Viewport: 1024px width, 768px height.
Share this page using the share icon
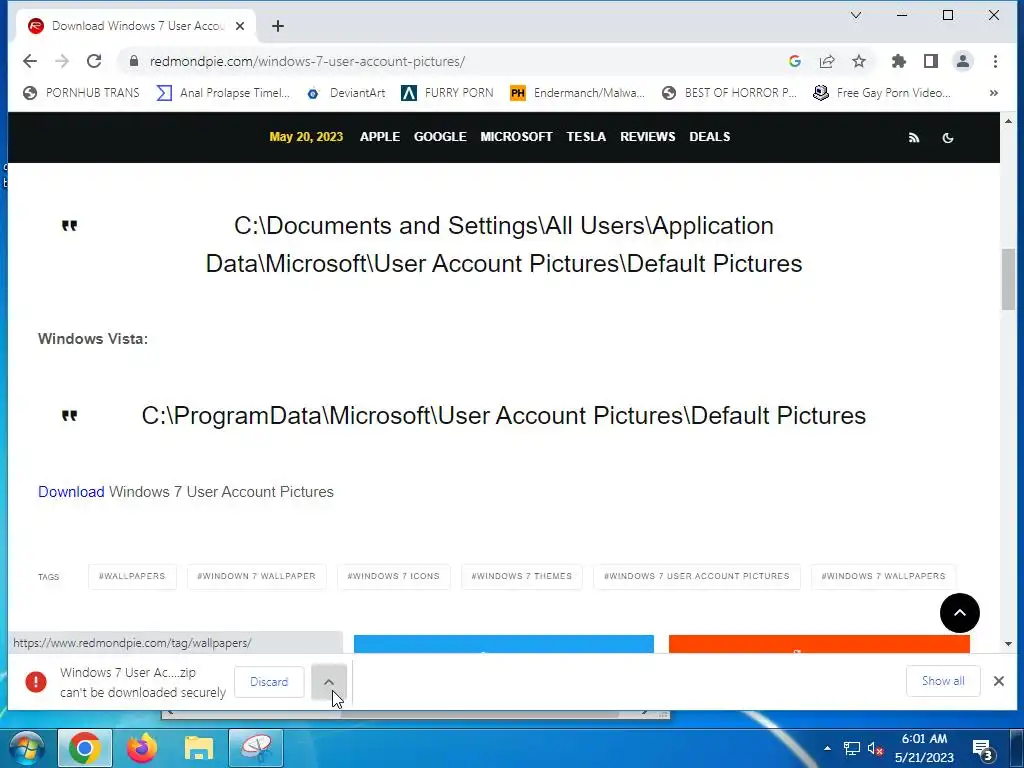(x=827, y=61)
